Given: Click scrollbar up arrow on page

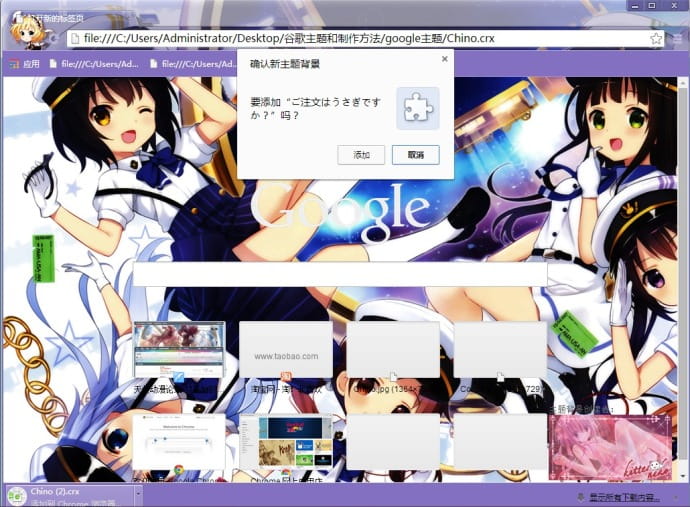Looking at the screenshot, I should point(683,81).
